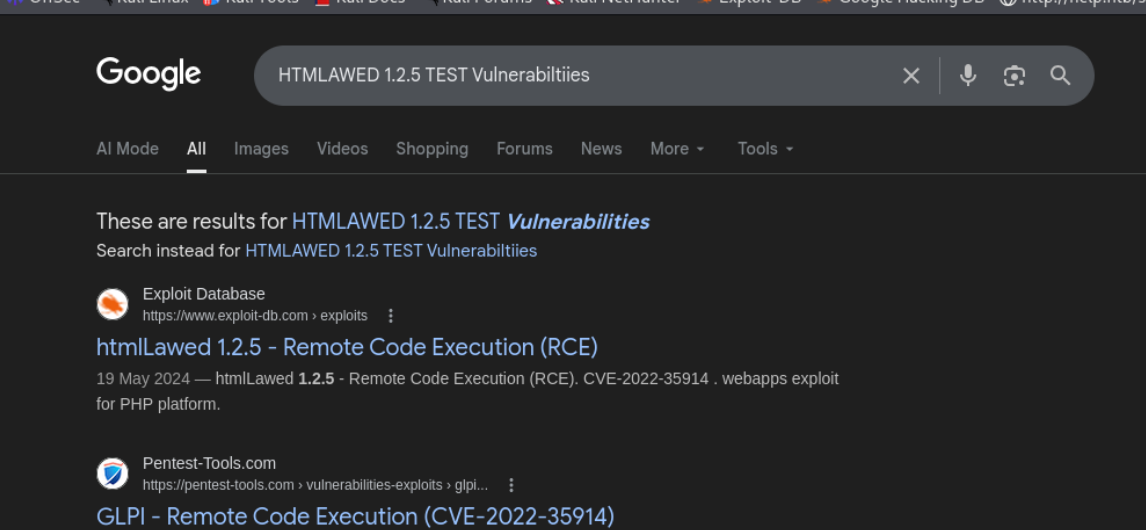This screenshot has height=530, width=1146.
Task: Open the Shopping tab
Action: point(432,149)
